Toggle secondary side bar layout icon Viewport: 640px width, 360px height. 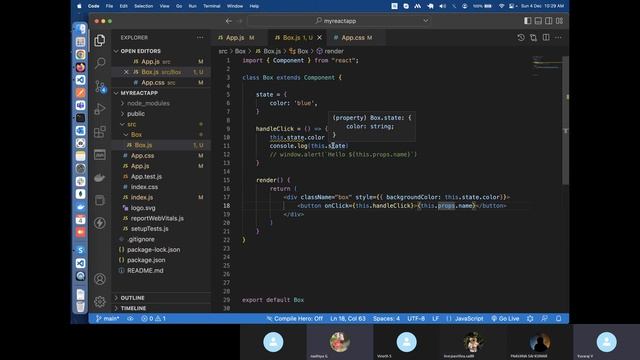click(549, 21)
